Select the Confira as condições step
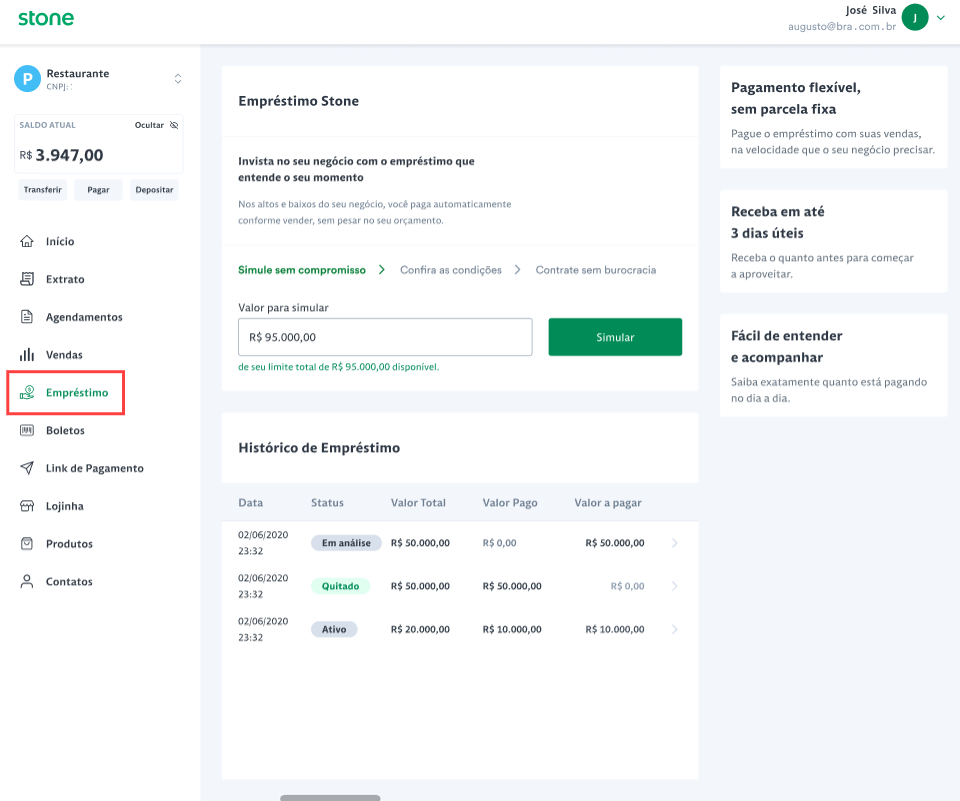The height and width of the screenshot is (801, 960). click(451, 270)
